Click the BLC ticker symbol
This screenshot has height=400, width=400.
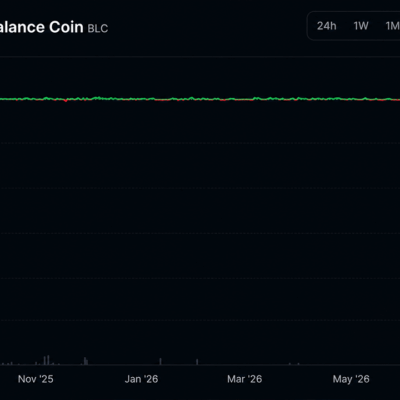point(98,29)
